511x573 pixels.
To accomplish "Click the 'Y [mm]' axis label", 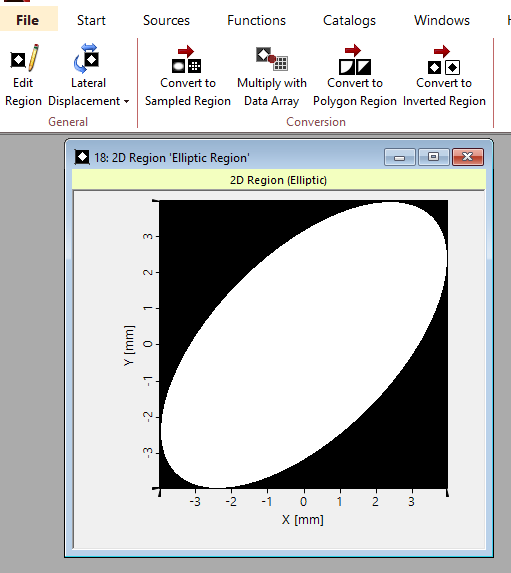I will [129, 345].
